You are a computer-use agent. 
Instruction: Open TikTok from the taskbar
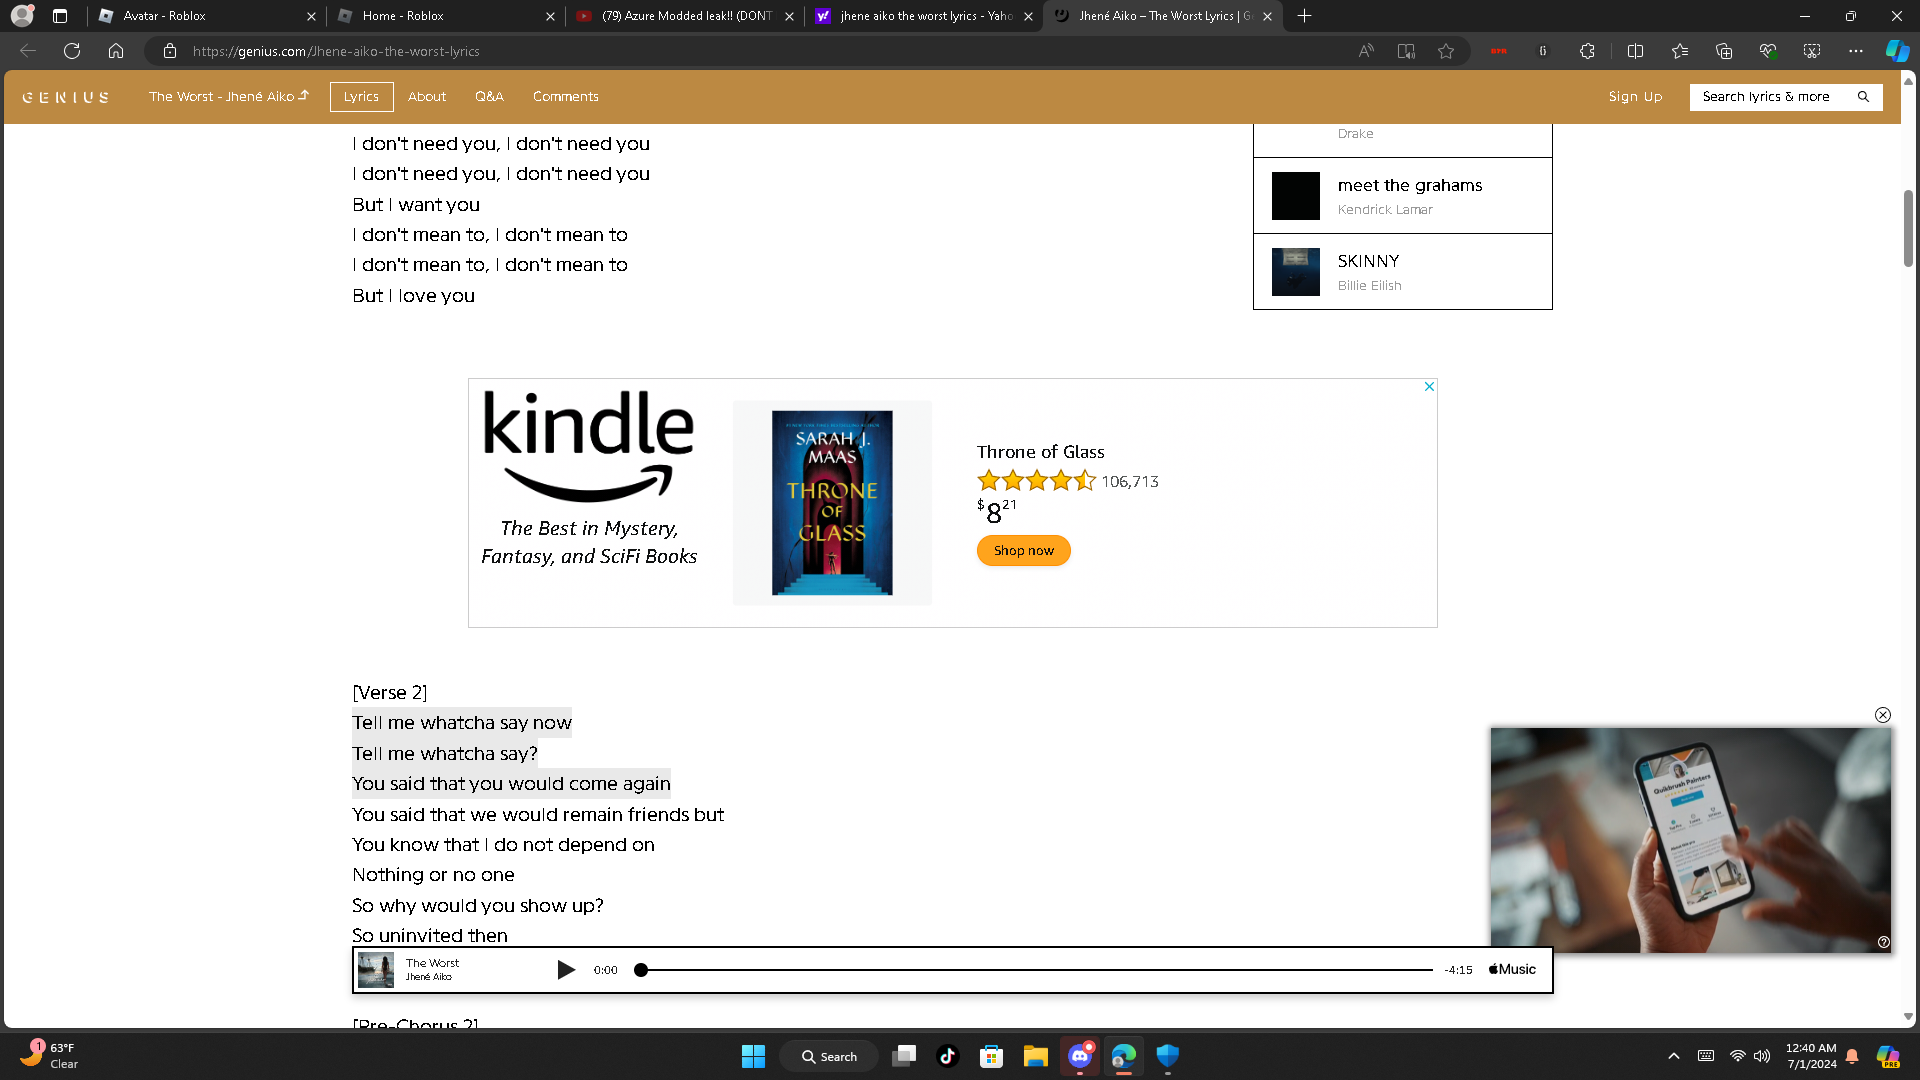click(948, 1056)
